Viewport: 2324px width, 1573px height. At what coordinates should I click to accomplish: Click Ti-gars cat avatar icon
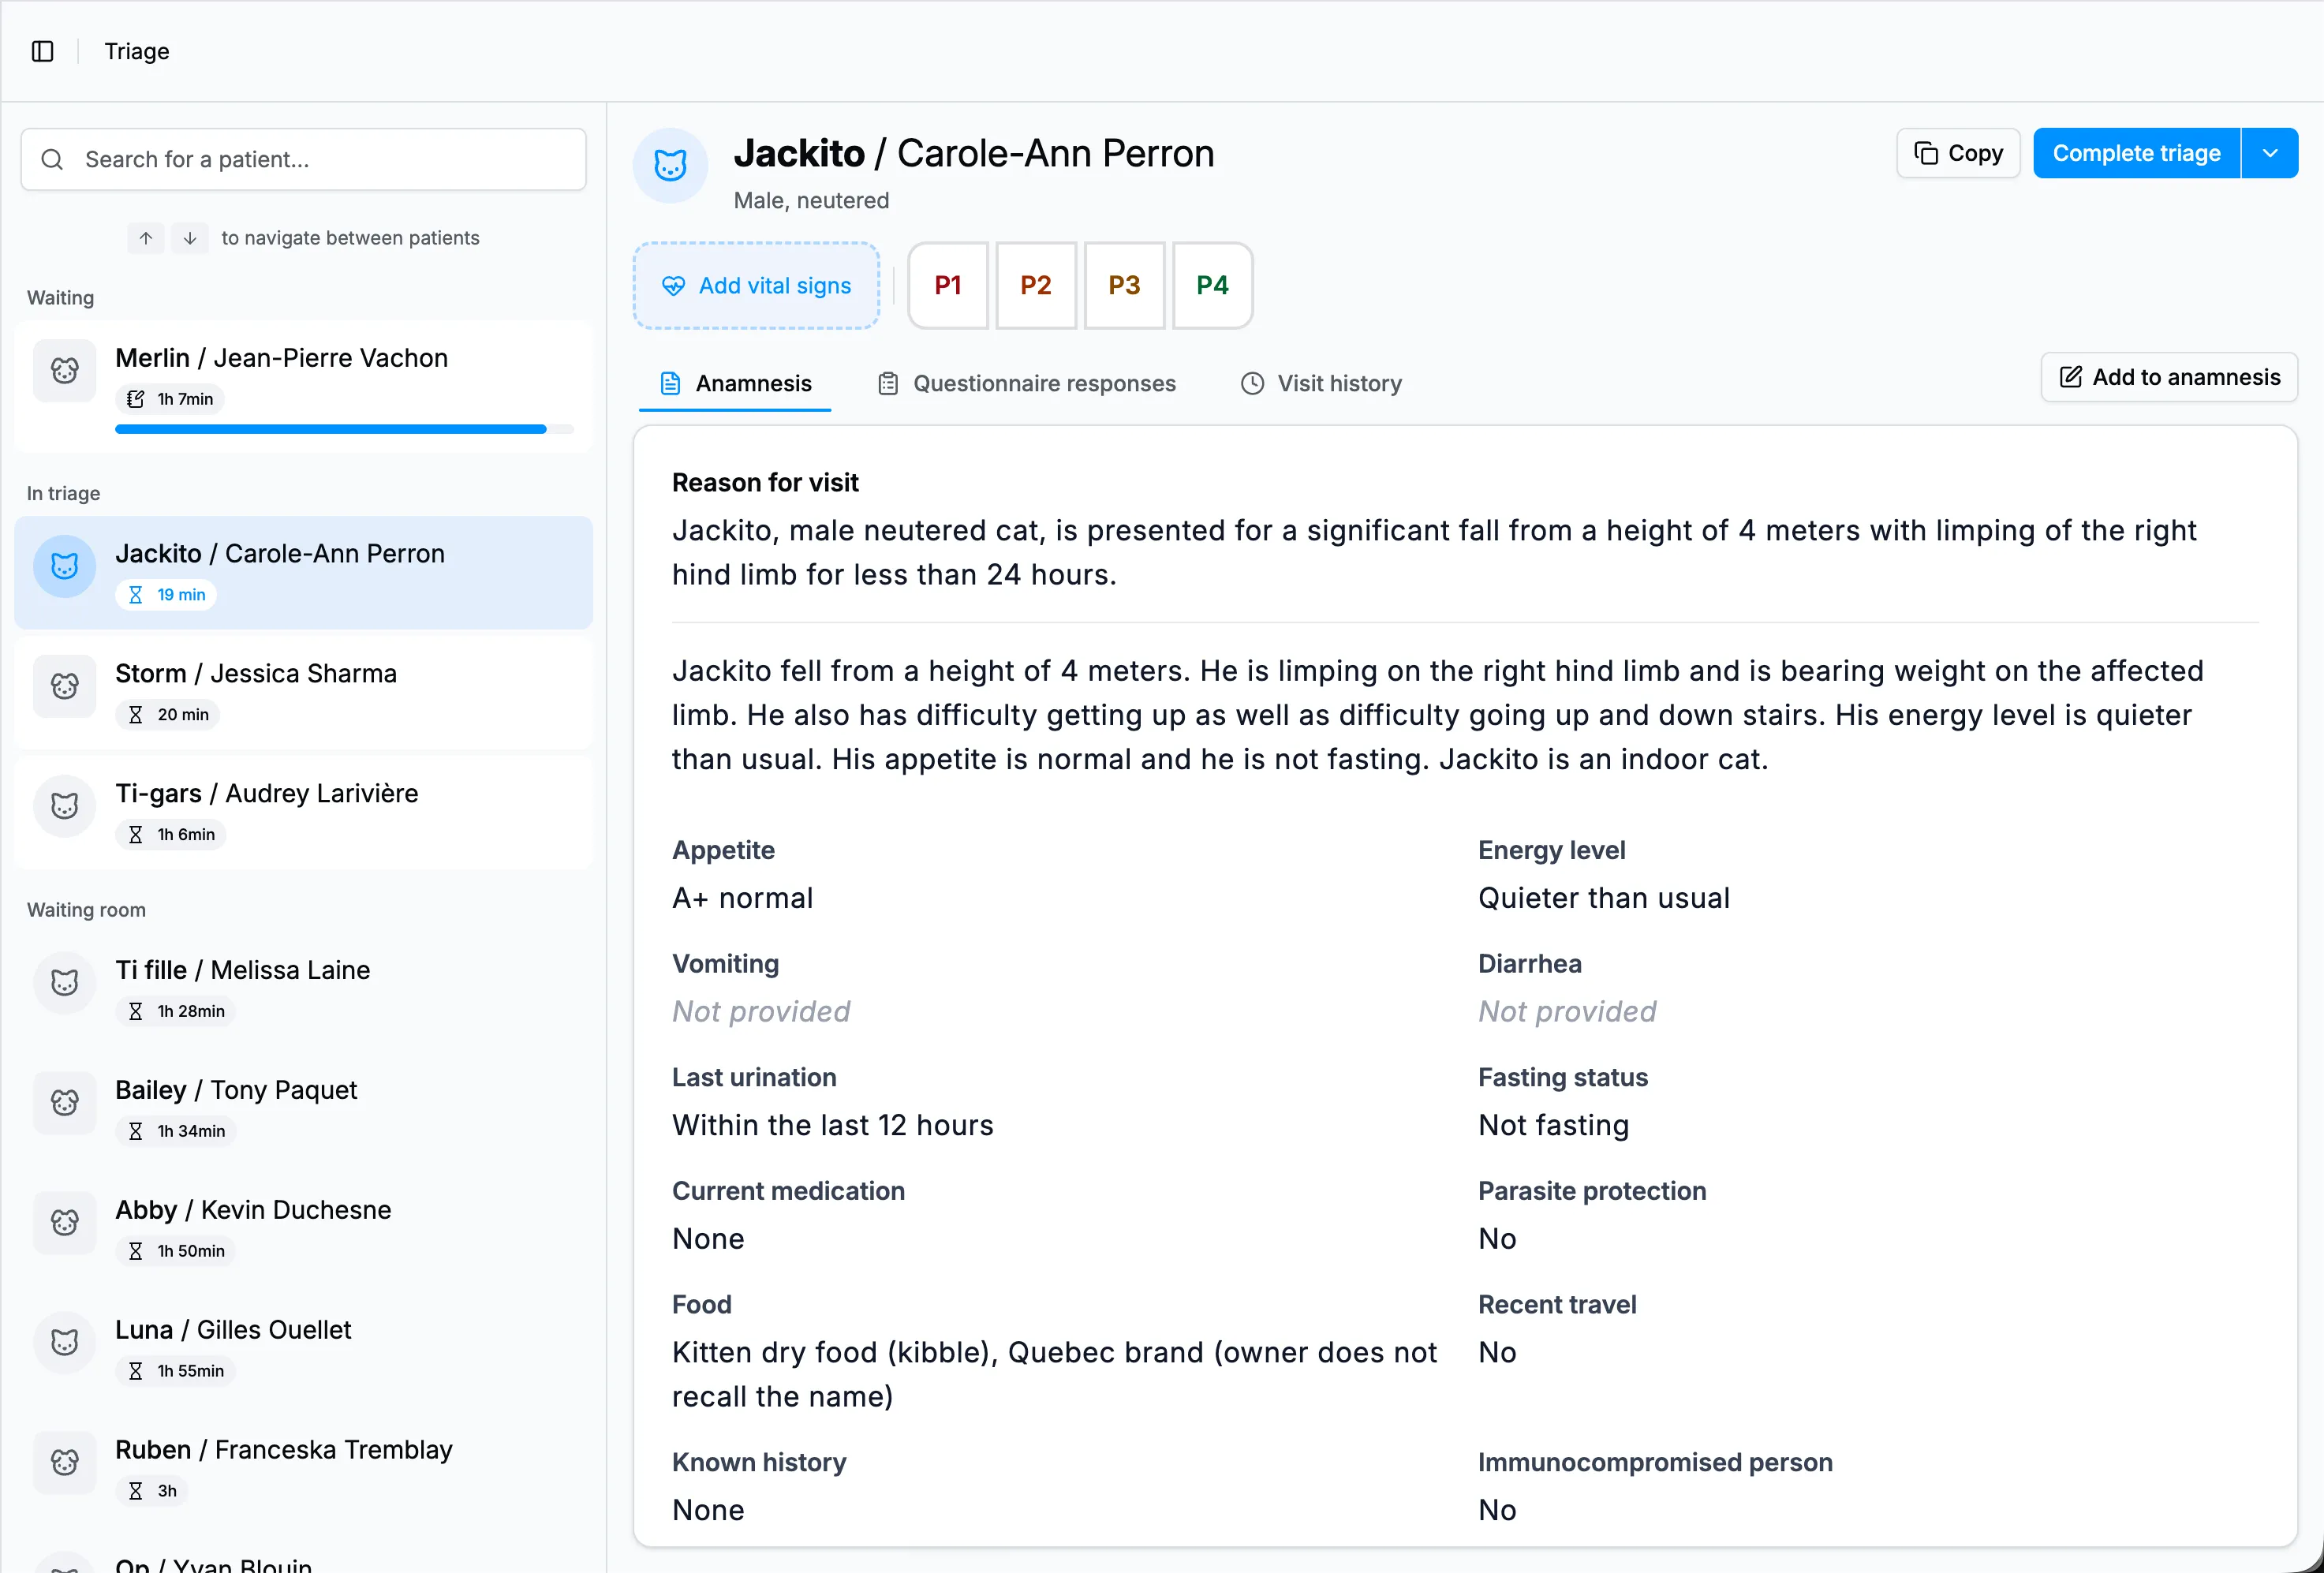pyautogui.click(x=65, y=806)
